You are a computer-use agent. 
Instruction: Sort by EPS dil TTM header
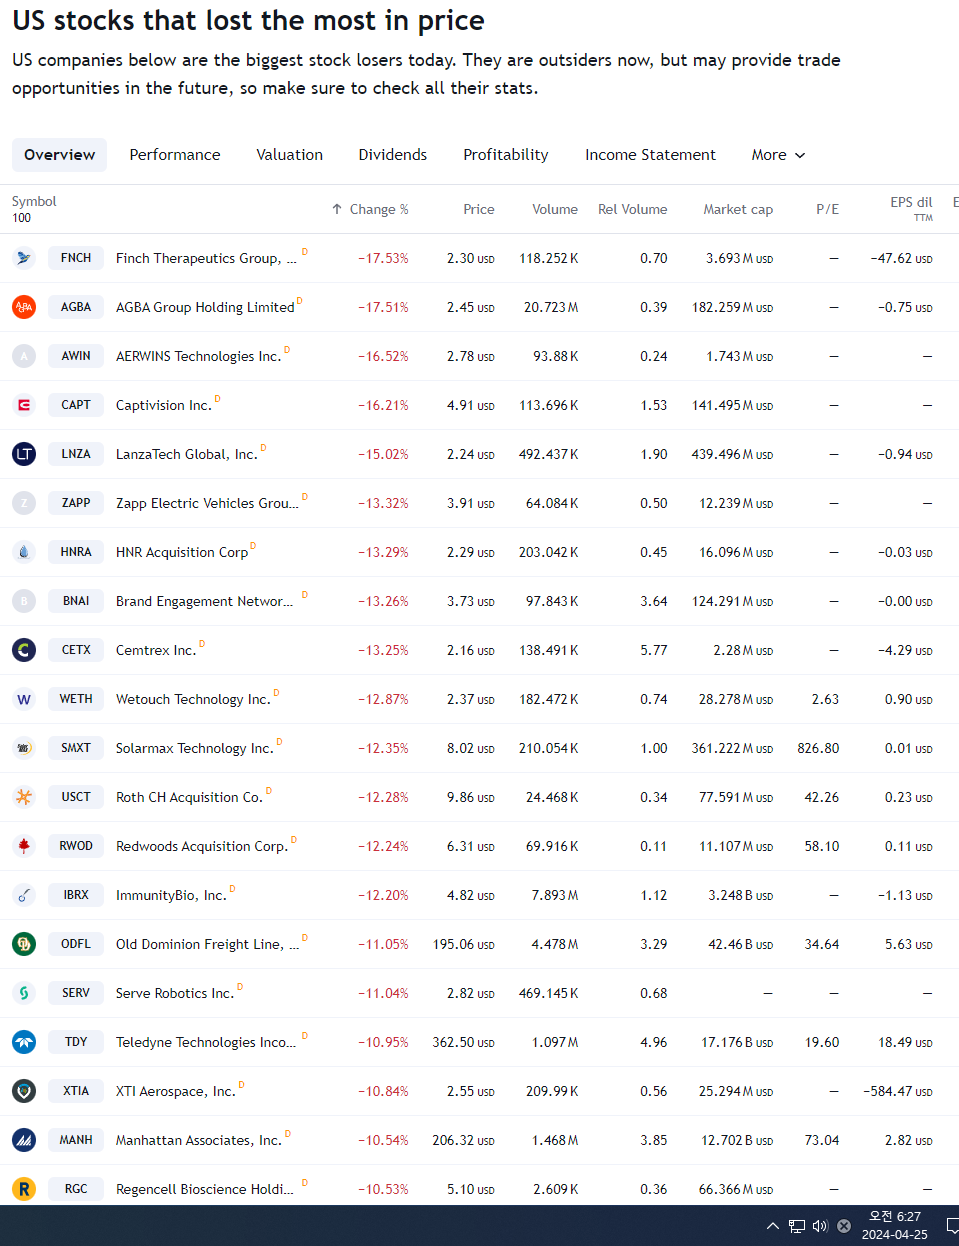pyautogui.click(x=911, y=208)
